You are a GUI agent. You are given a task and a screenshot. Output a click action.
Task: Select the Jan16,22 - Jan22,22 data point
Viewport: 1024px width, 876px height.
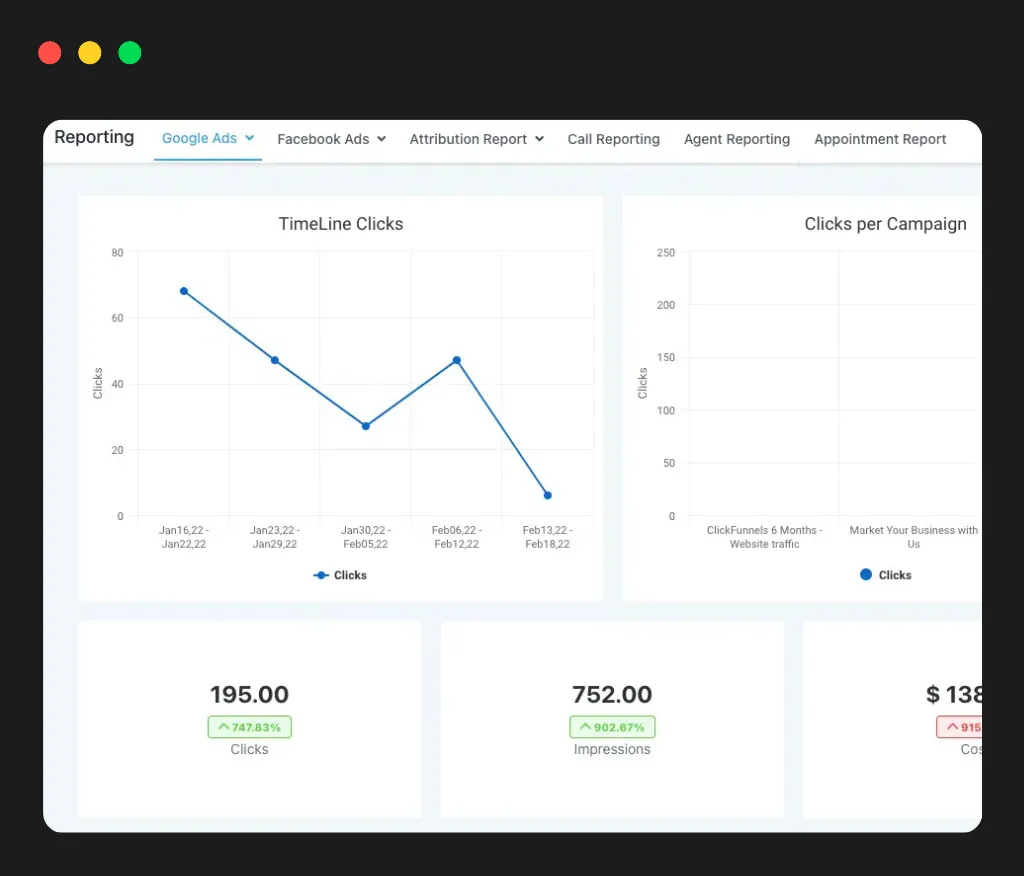tap(184, 291)
